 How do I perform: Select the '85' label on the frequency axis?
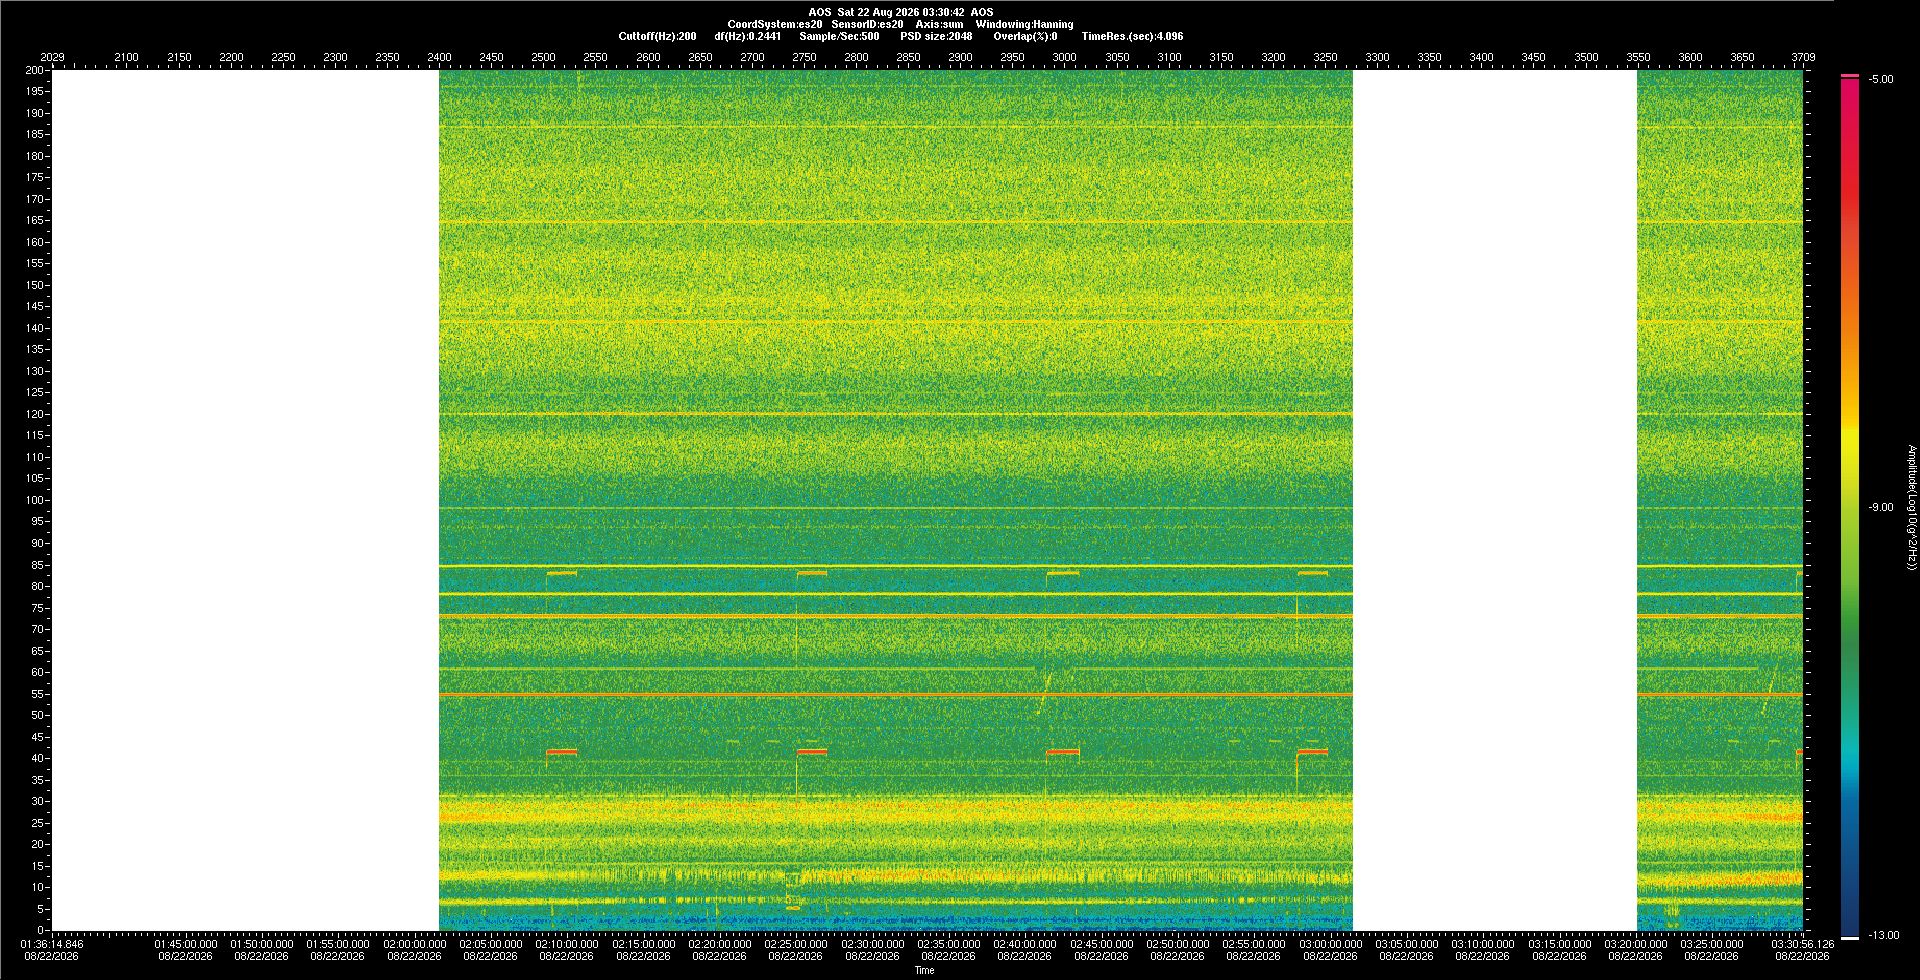(x=38, y=565)
